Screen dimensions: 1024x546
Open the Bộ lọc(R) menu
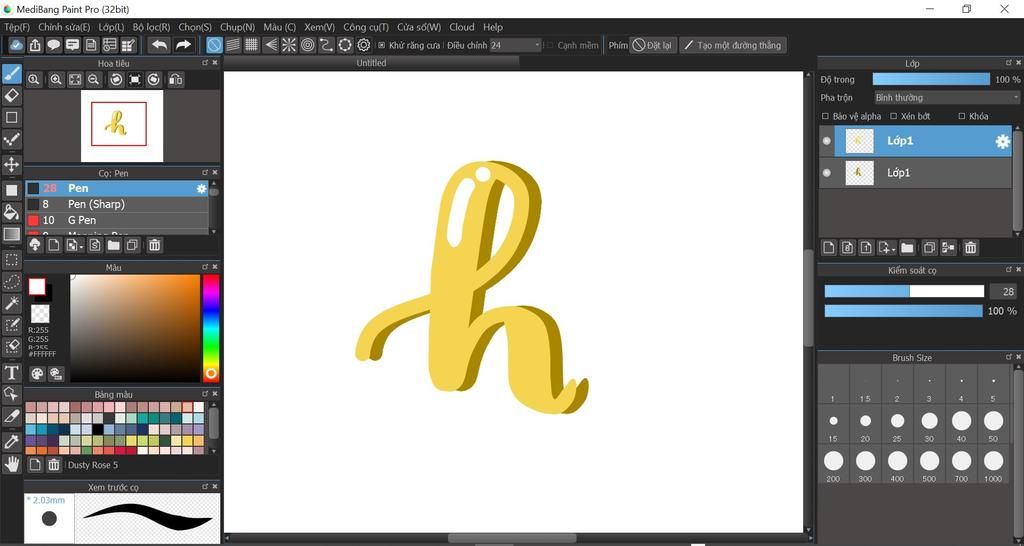151,27
